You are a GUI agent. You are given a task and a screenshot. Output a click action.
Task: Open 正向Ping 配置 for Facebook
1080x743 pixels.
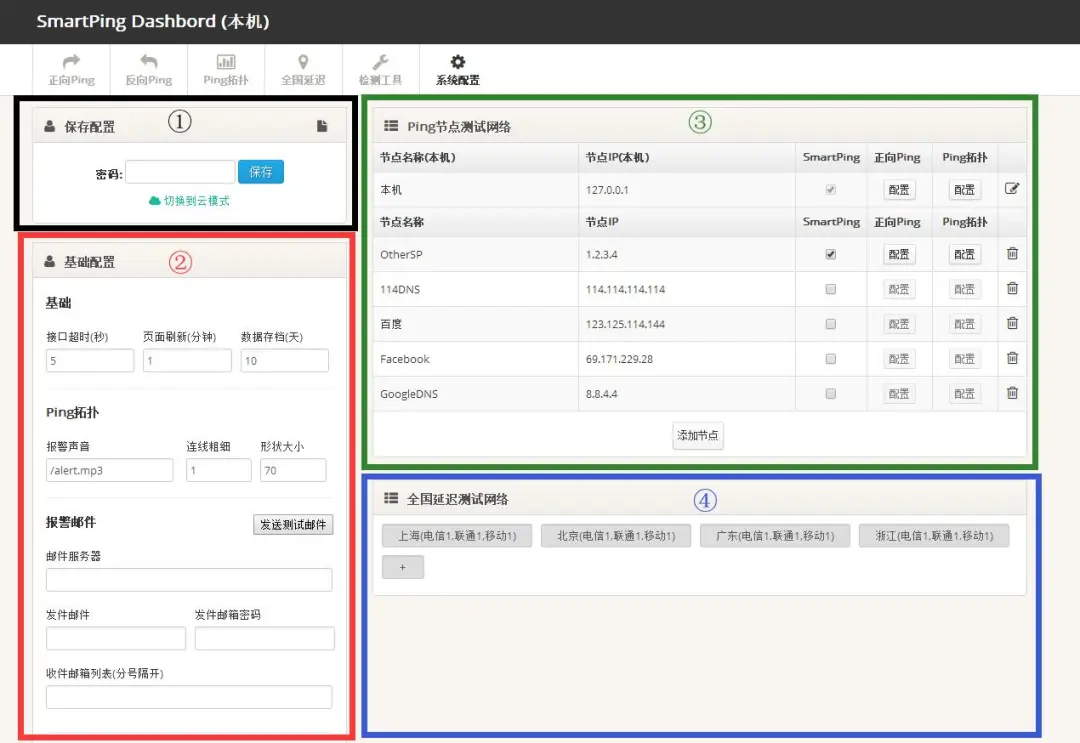(899, 359)
